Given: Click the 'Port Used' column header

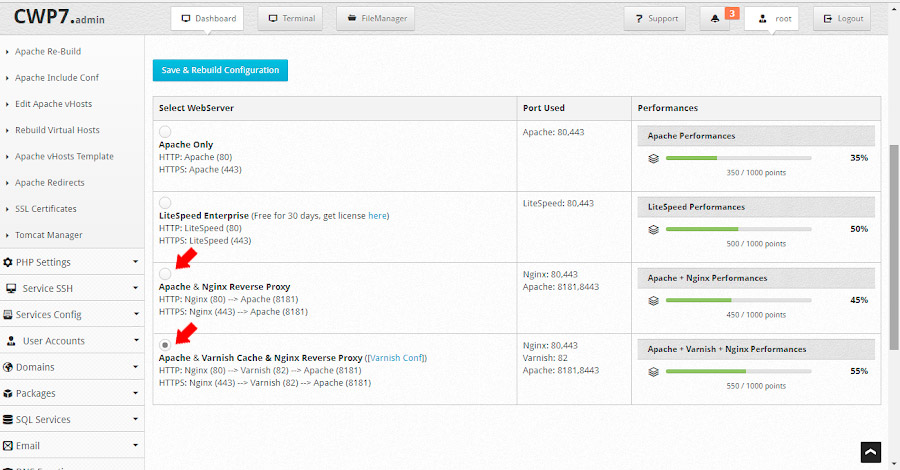Looking at the screenshot, I should (x=544, y=108).
